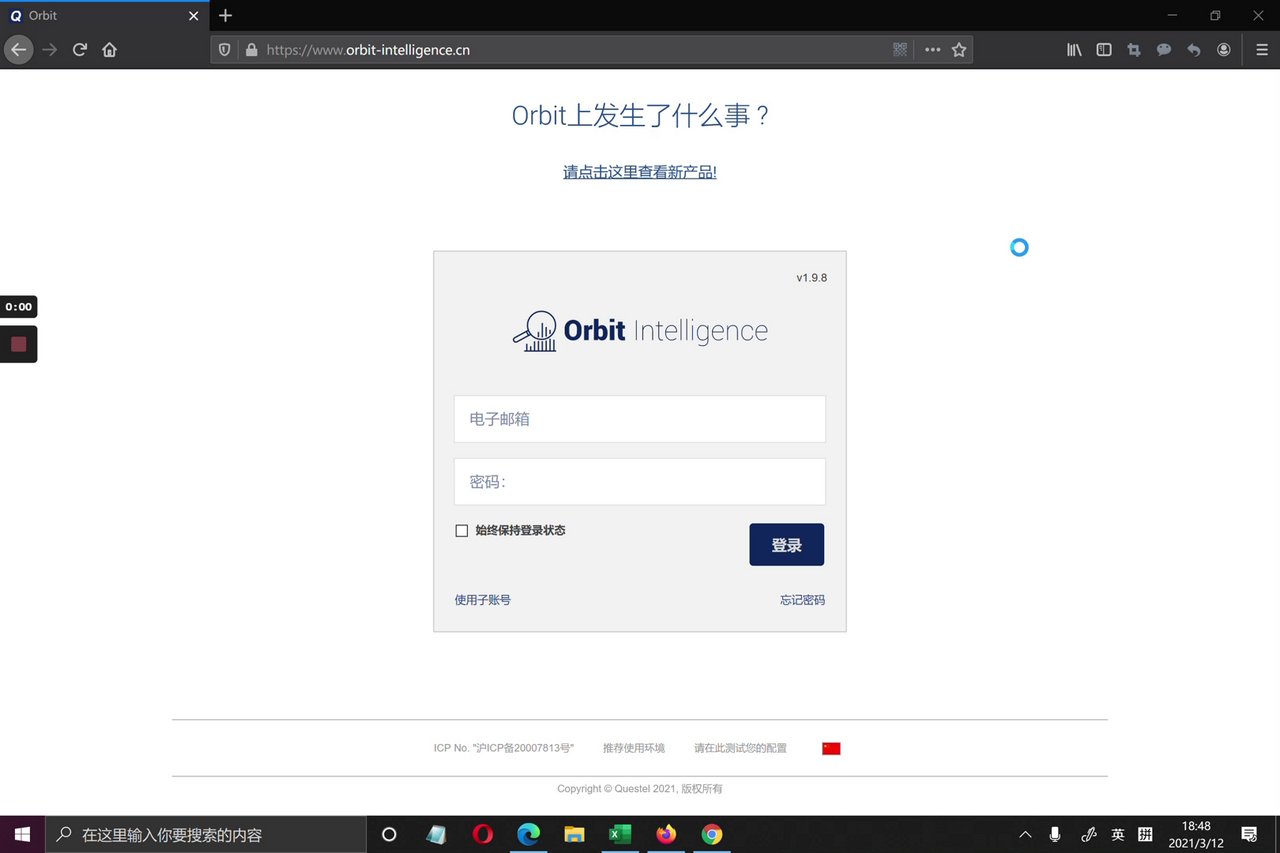Open the 推荐使用环境 link
Image resolution: width=1280 pixels, height=853 pixels.
click(x=634, y=748)
